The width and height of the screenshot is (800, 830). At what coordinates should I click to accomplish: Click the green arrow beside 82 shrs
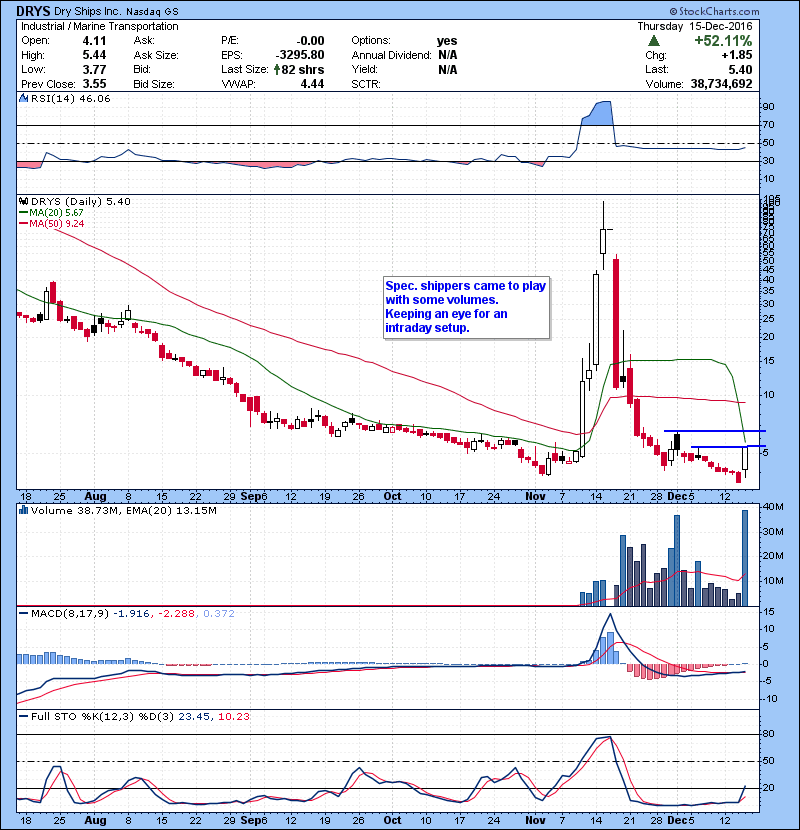tap(277, 69)
